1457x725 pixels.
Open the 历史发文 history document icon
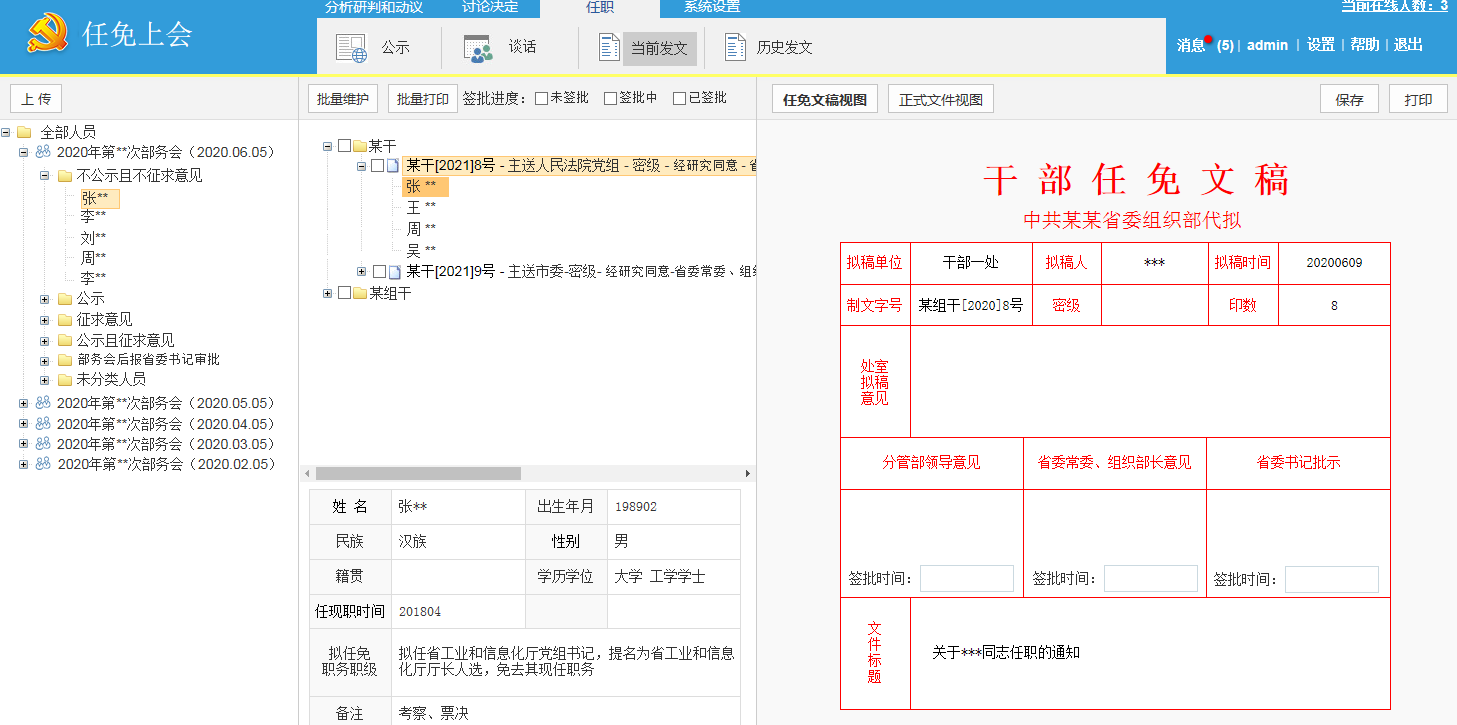click(736, 47)
